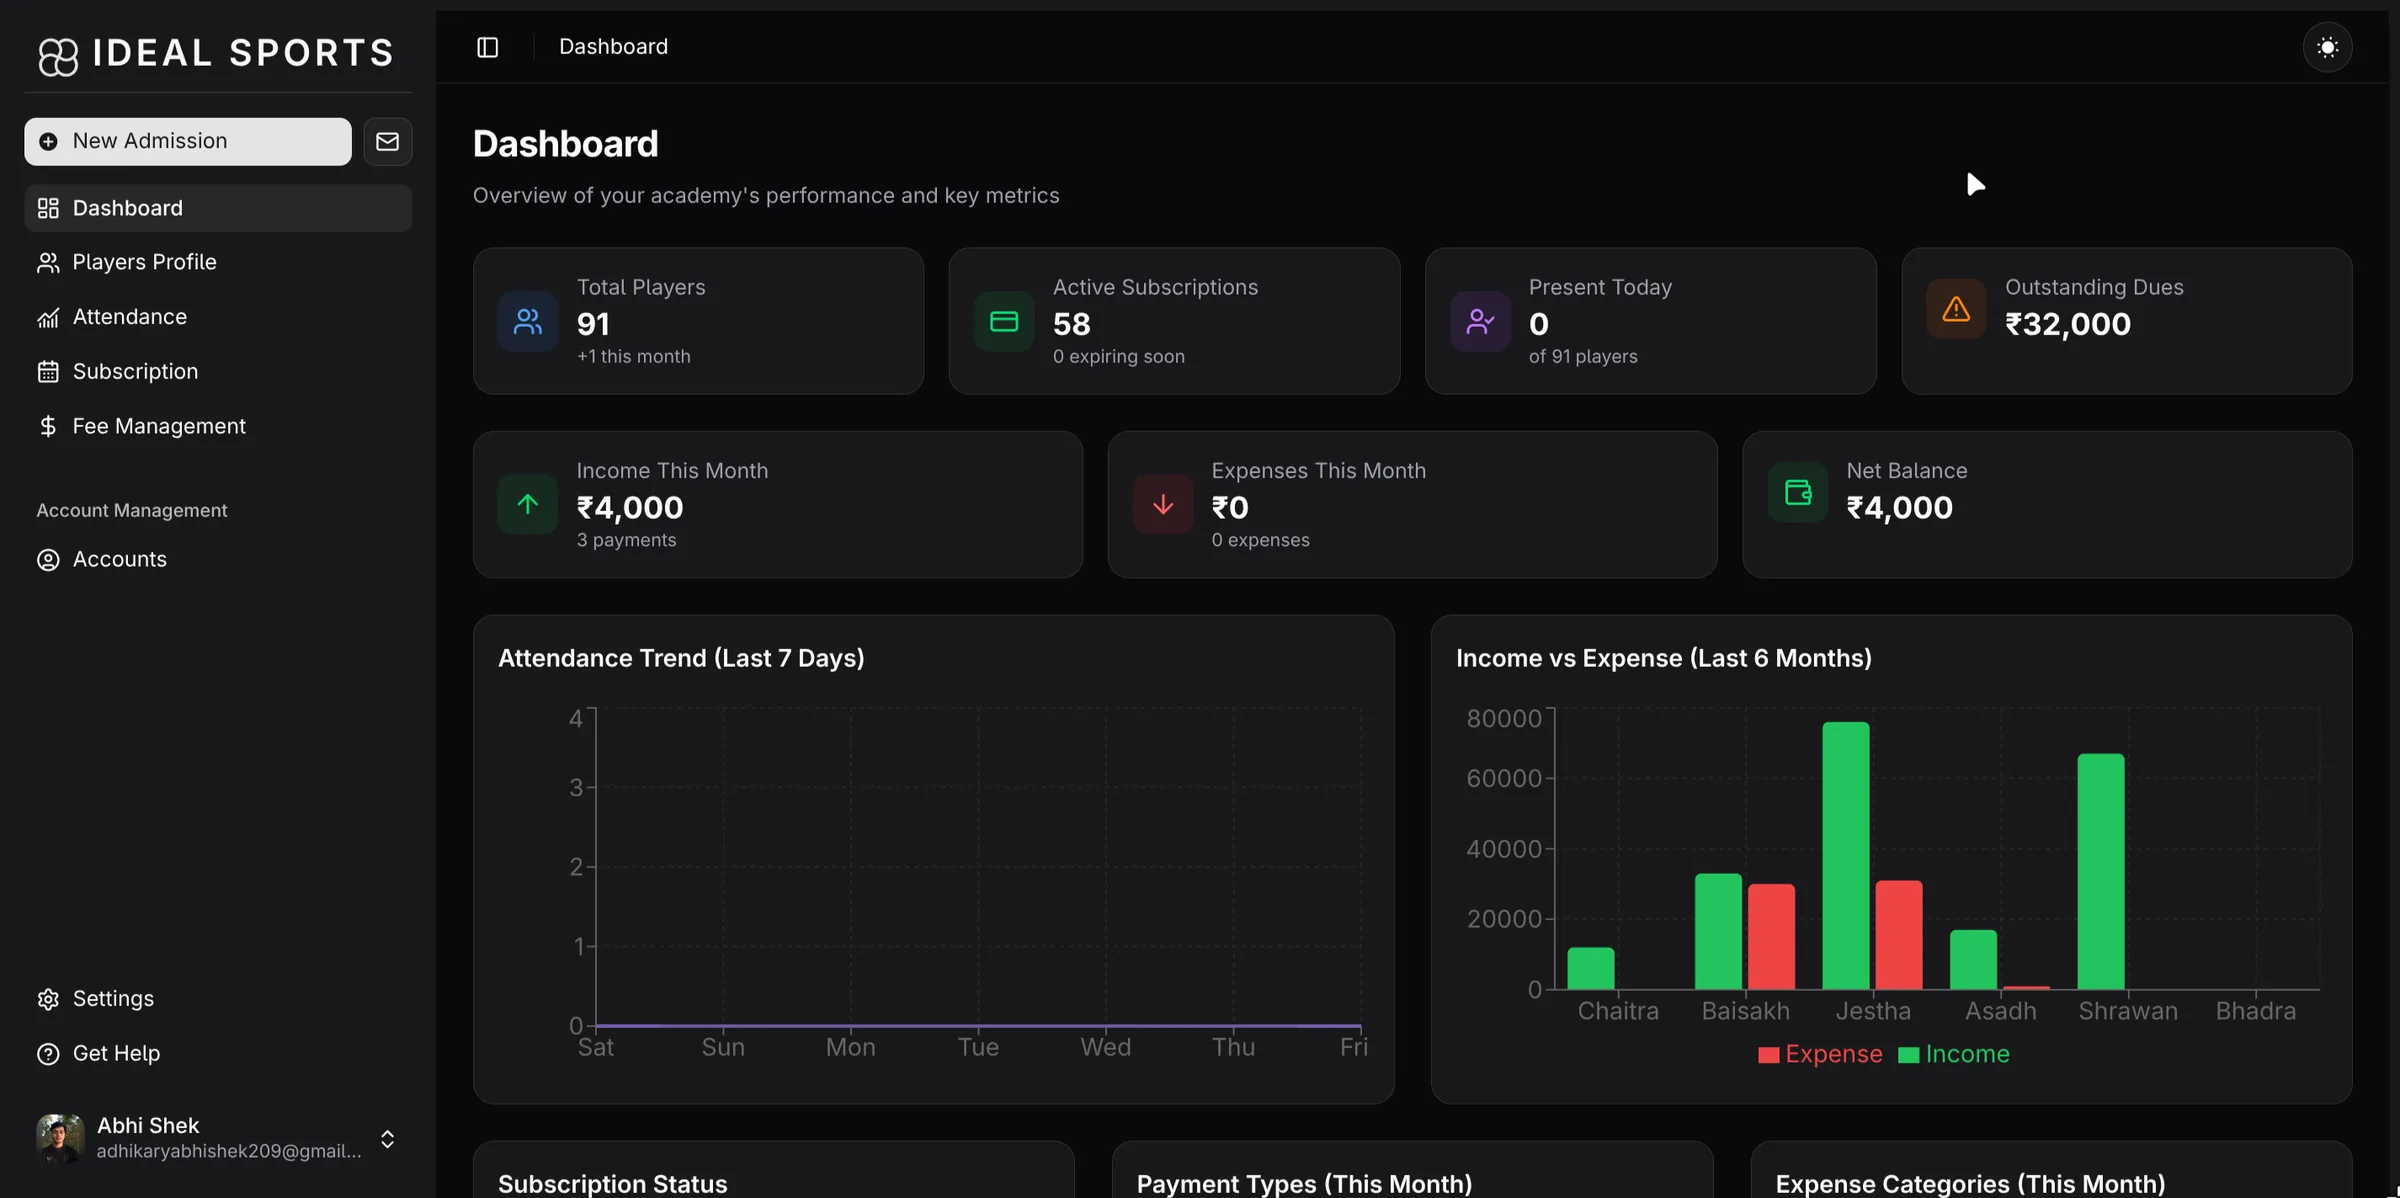The image size is (2400, 1198).
Task: Toggle the sidebar panel icon
Action: [x=487, y=47]
